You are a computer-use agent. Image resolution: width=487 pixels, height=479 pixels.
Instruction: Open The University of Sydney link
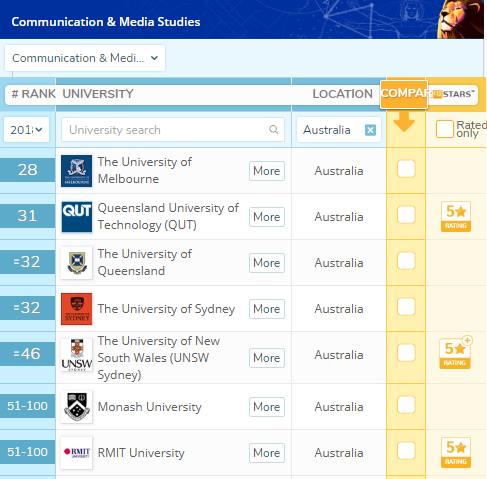[x=166, y=309]
